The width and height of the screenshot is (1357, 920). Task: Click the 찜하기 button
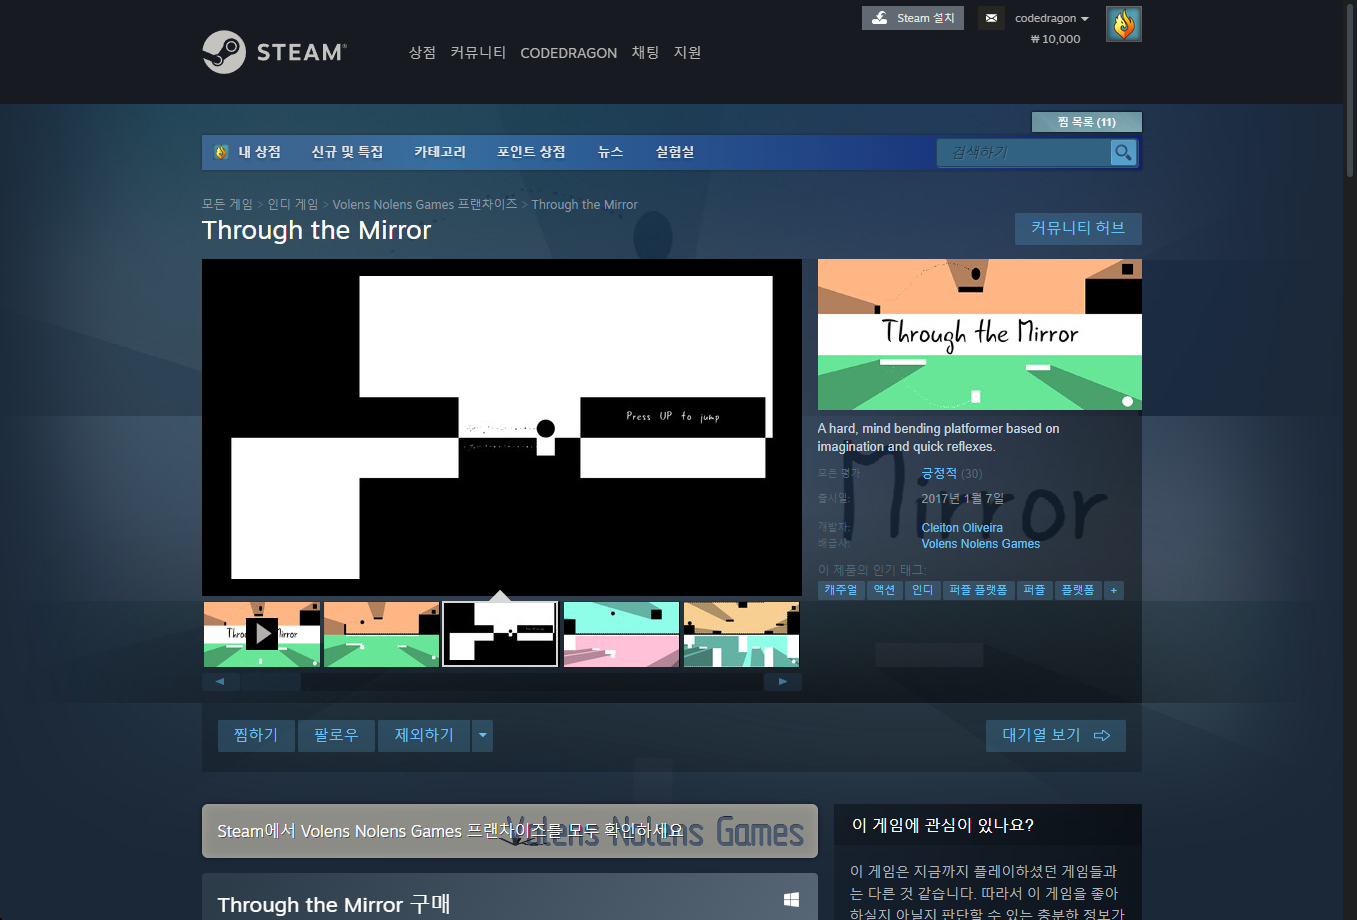[x=256, y=736]
